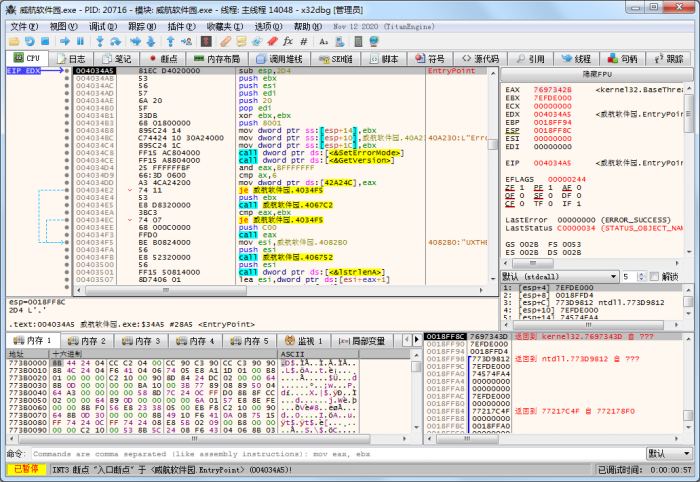
Task: Select the 内存 2 dump tab
Action: [x=87, y=341]
